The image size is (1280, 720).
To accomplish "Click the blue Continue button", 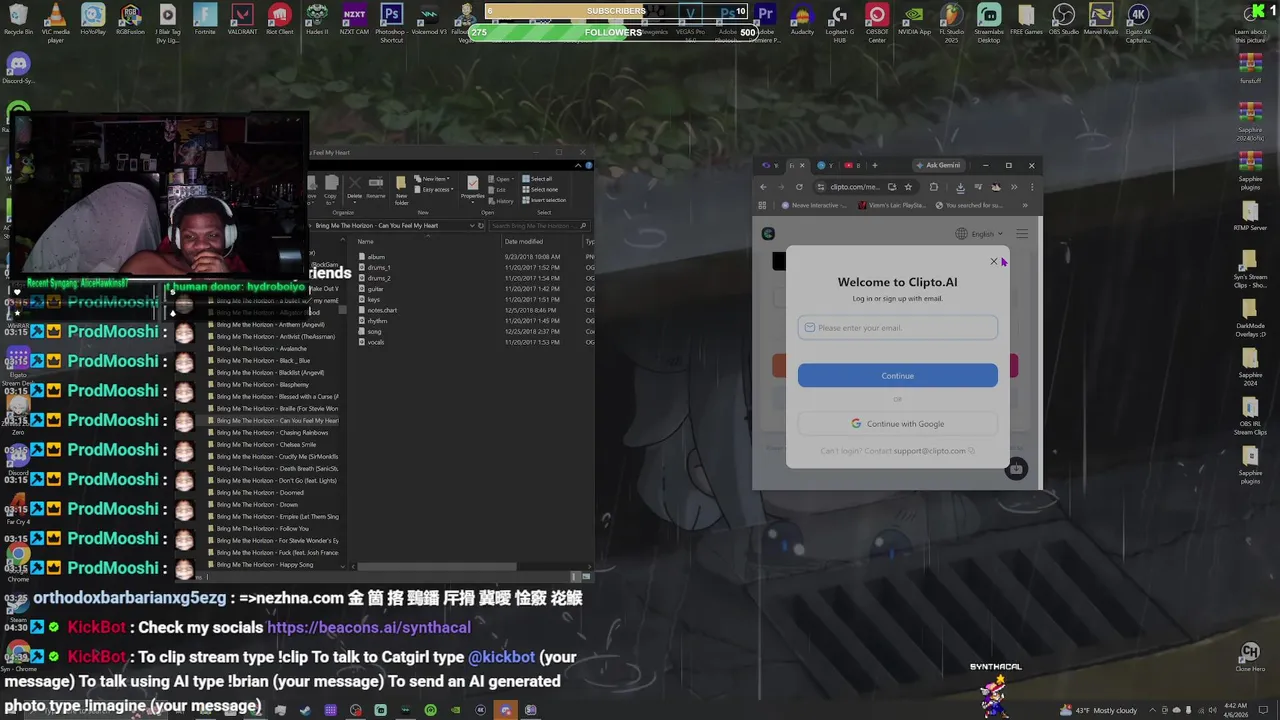I will click(x=897, y=376).
